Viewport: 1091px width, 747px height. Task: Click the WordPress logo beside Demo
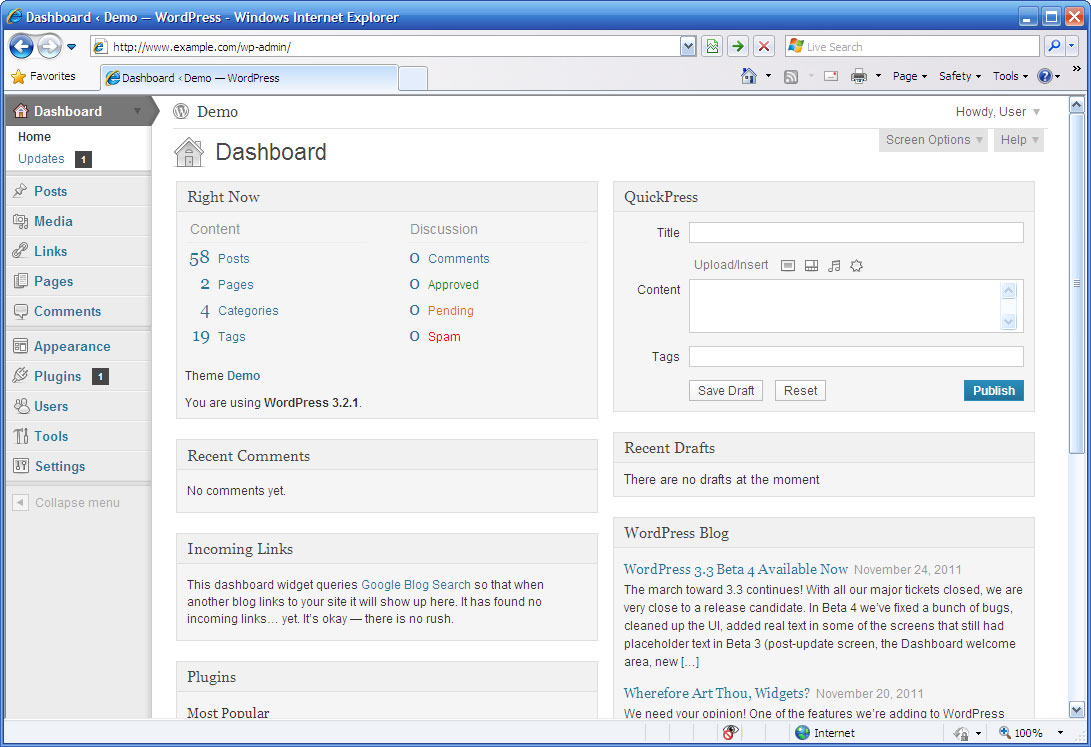tap(181, 111)
